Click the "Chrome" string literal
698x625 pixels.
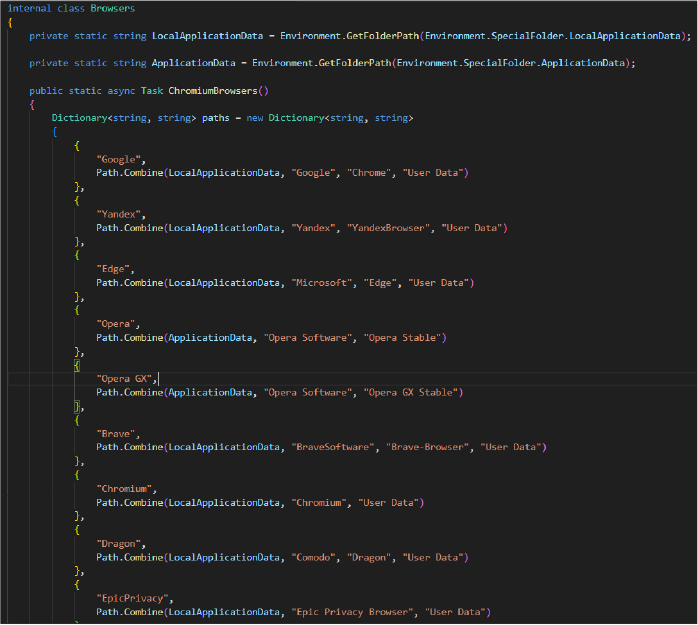pos(369,173)
